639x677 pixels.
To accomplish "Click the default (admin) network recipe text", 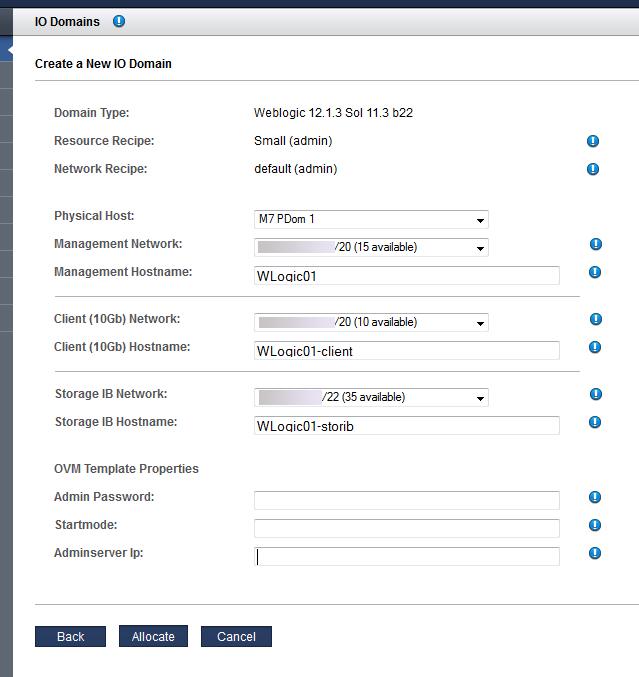I will pos(296,169).
